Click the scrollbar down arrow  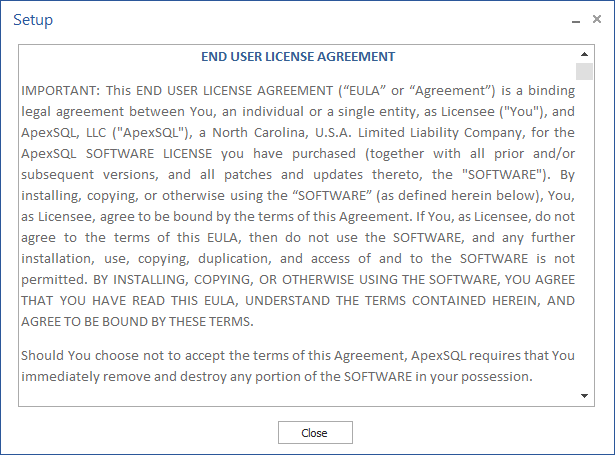(x=584, y=396)
